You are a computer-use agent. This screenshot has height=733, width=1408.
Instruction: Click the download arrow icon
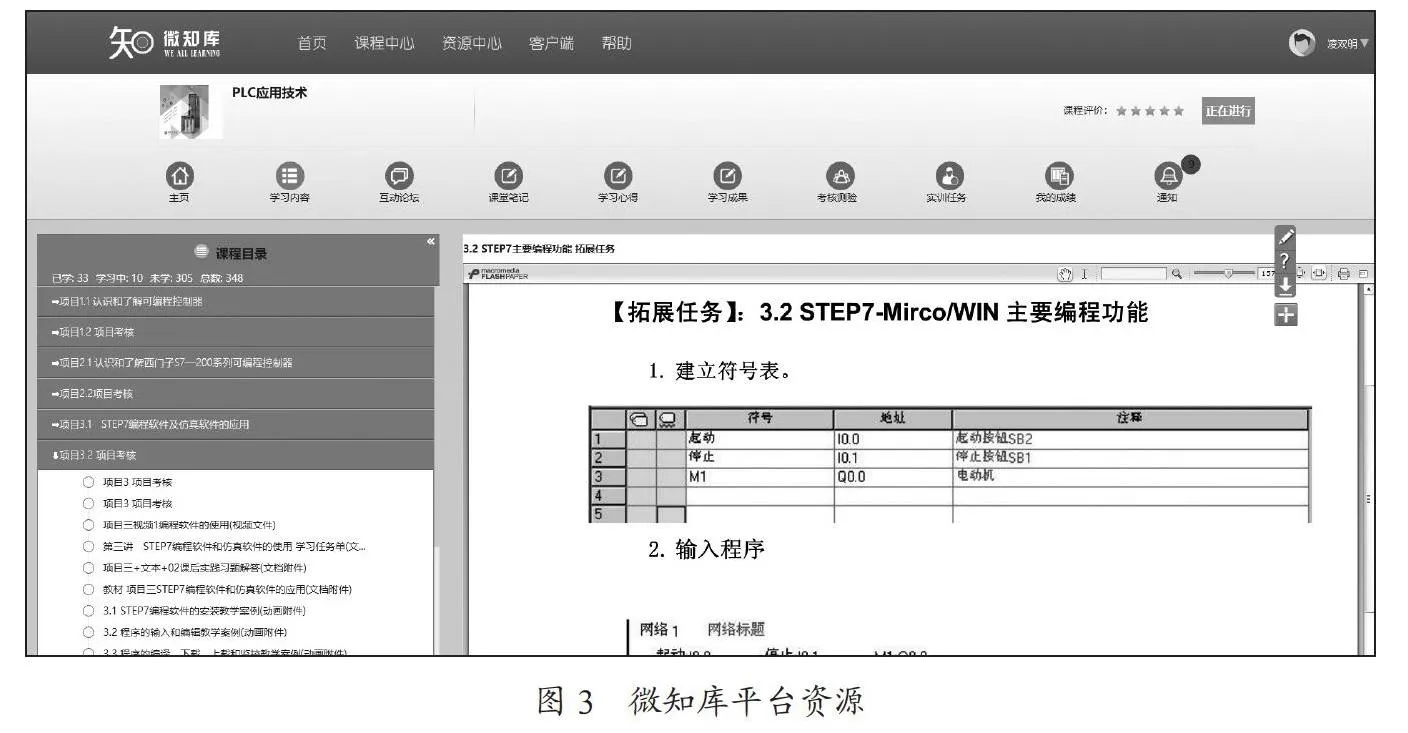tap(1287, 285)
